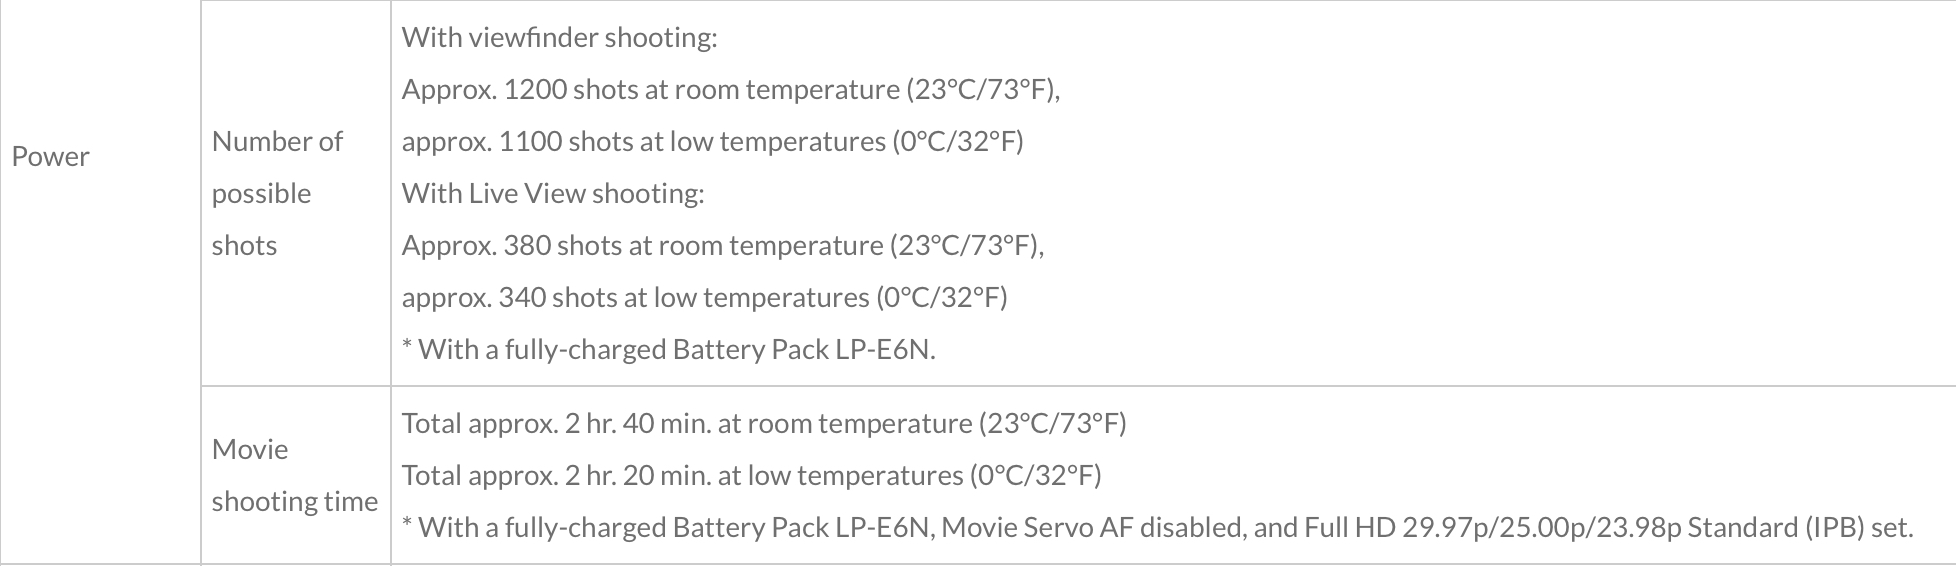
Task: Click the Movie shooting time label
Action: (x=294, y=475)
